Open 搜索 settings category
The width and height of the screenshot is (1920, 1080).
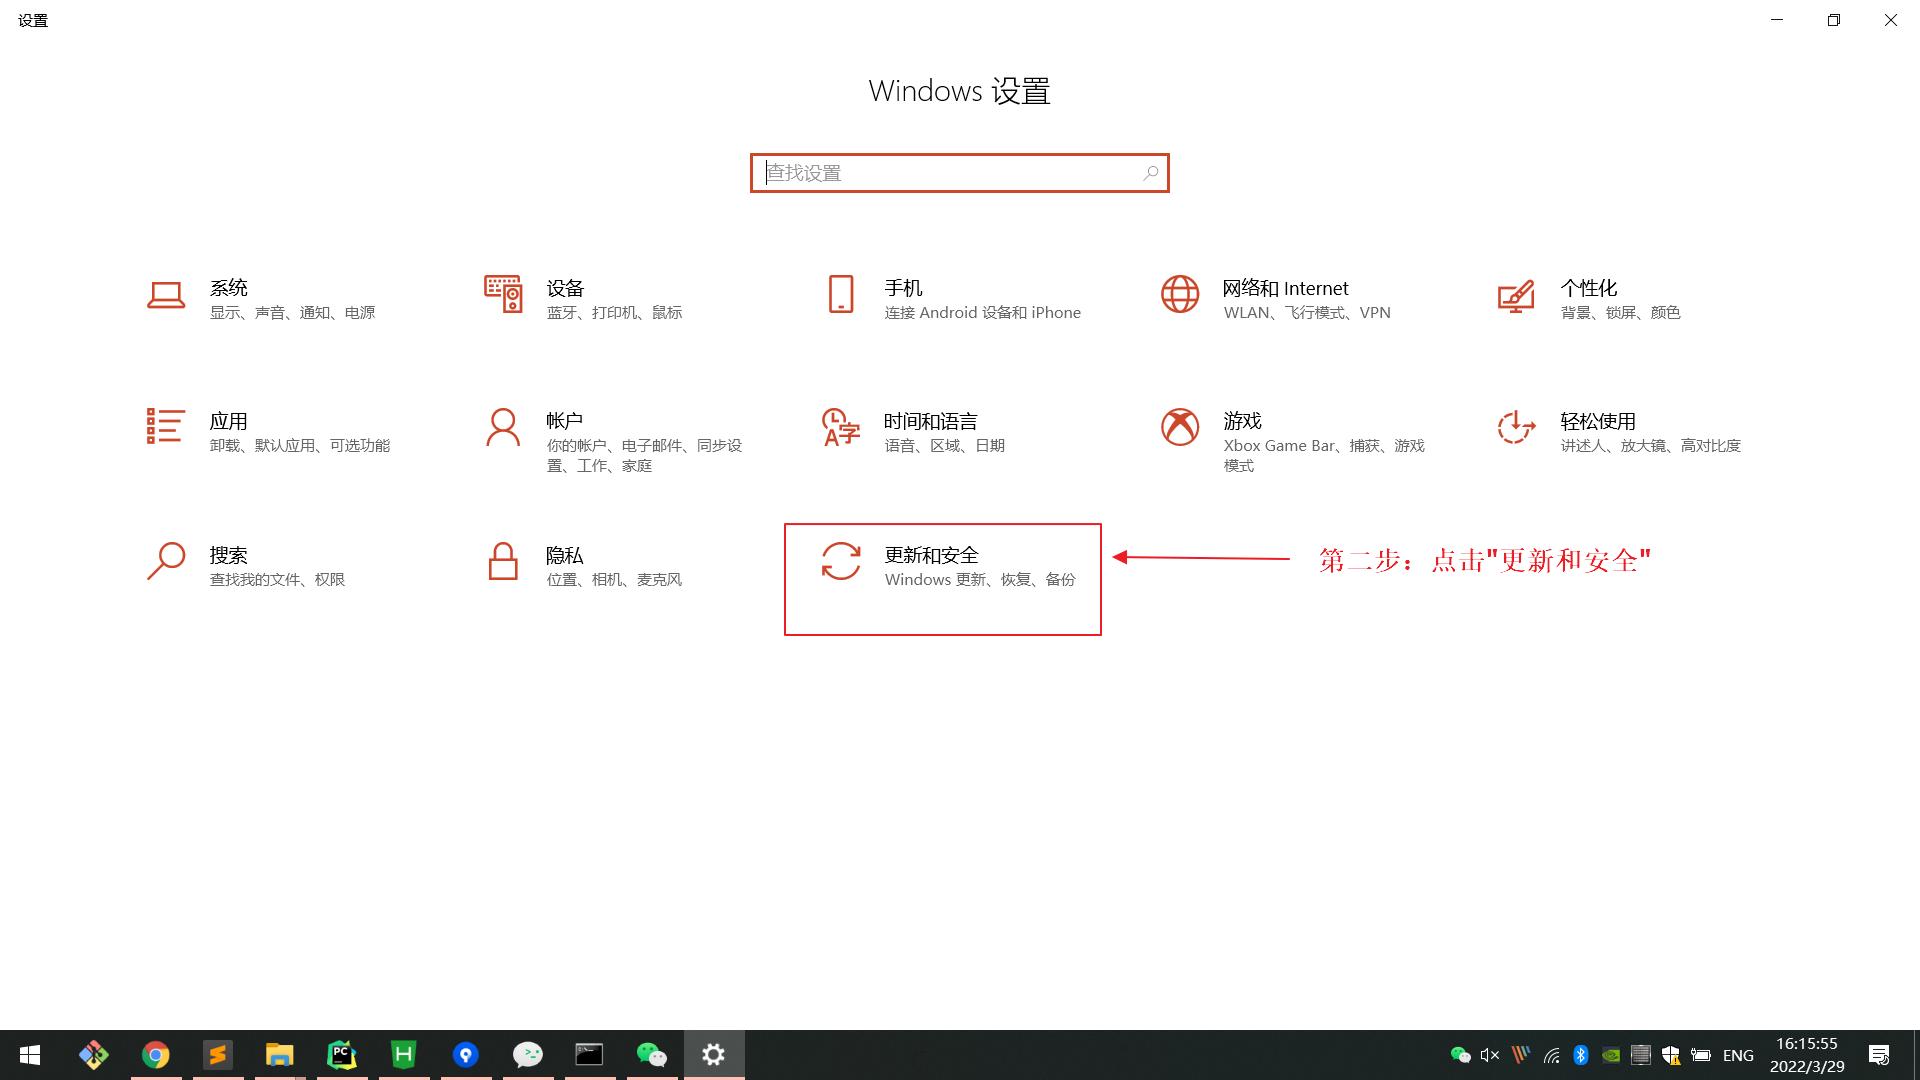[x=230, y=566]
